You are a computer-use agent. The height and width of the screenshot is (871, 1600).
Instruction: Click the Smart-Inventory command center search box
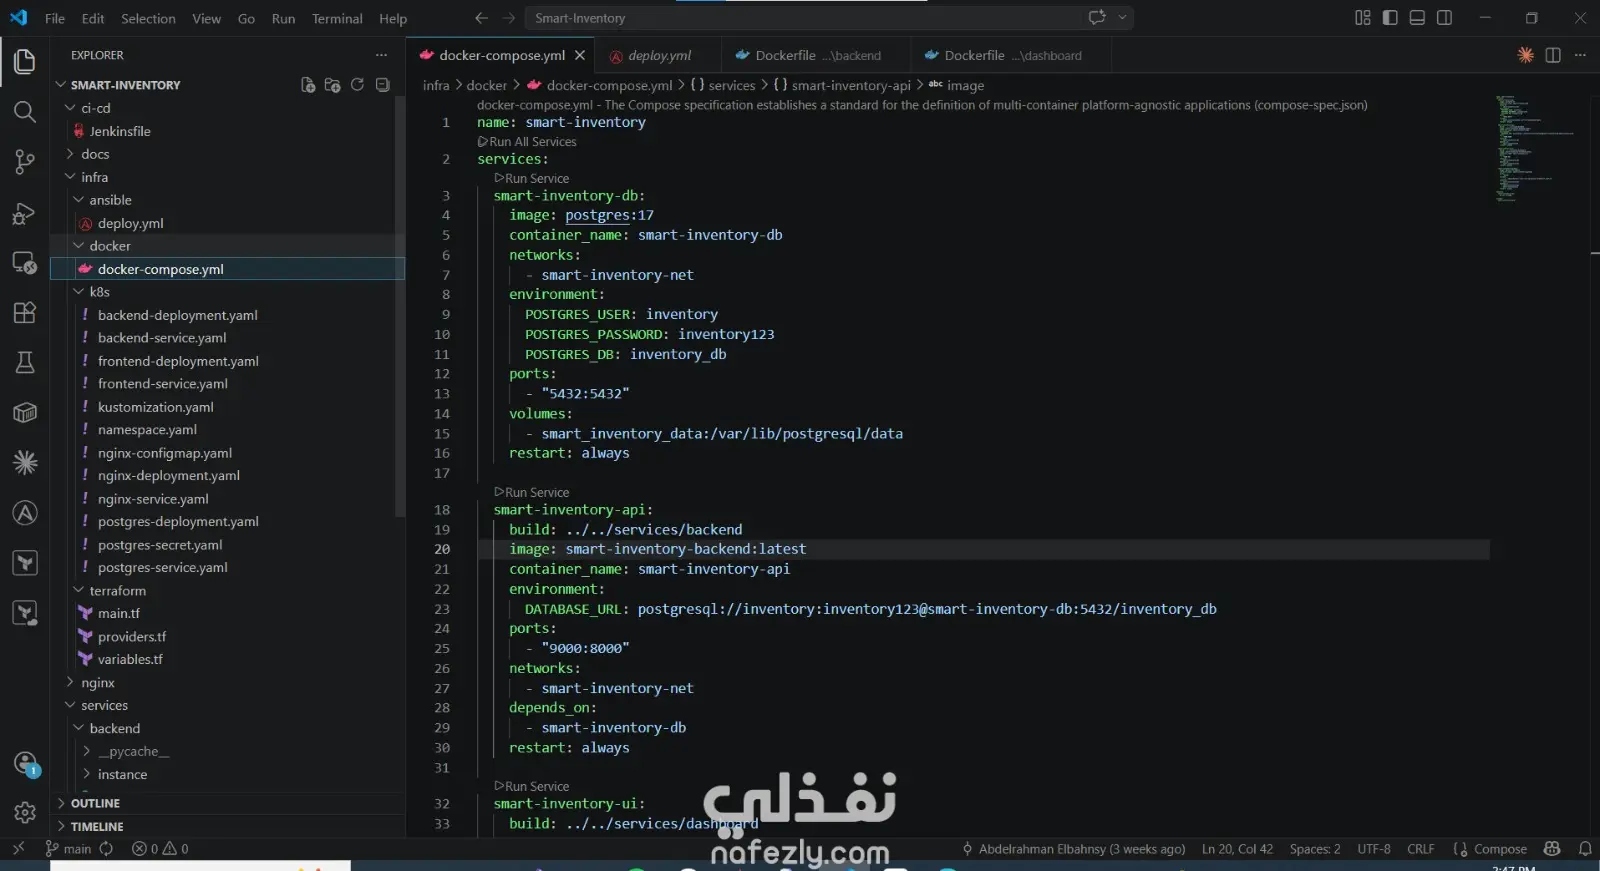[x=830, y=18]
